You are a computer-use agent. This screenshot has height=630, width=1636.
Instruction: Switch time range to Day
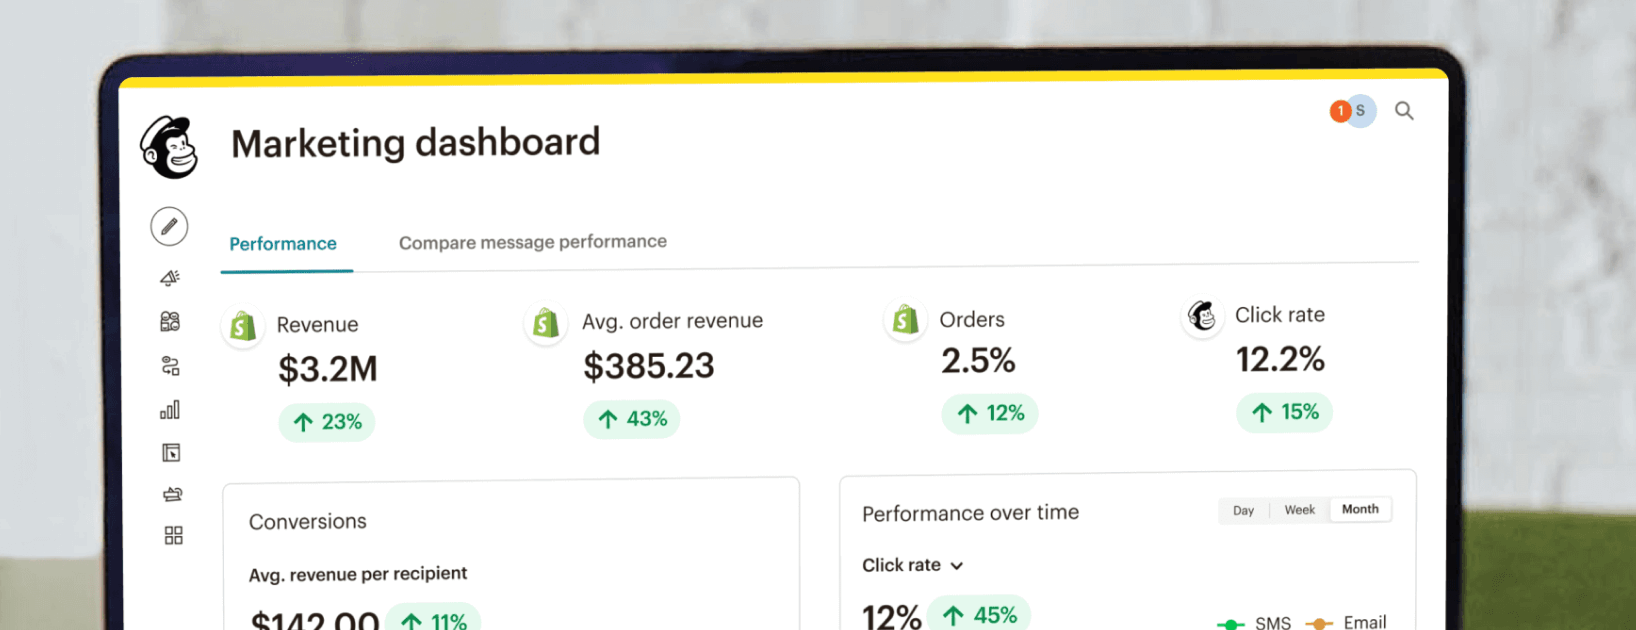[1243, 510]
